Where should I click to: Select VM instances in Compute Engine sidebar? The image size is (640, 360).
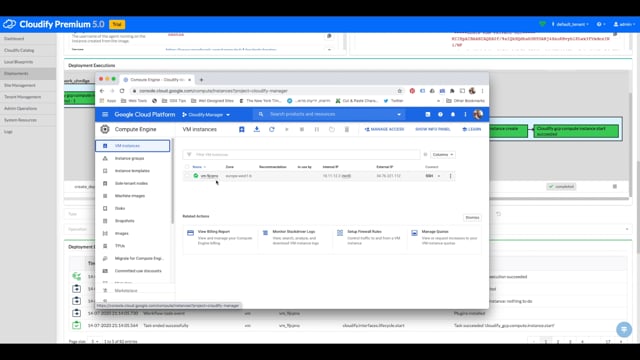pyautogui.click(x=133, y=146)
